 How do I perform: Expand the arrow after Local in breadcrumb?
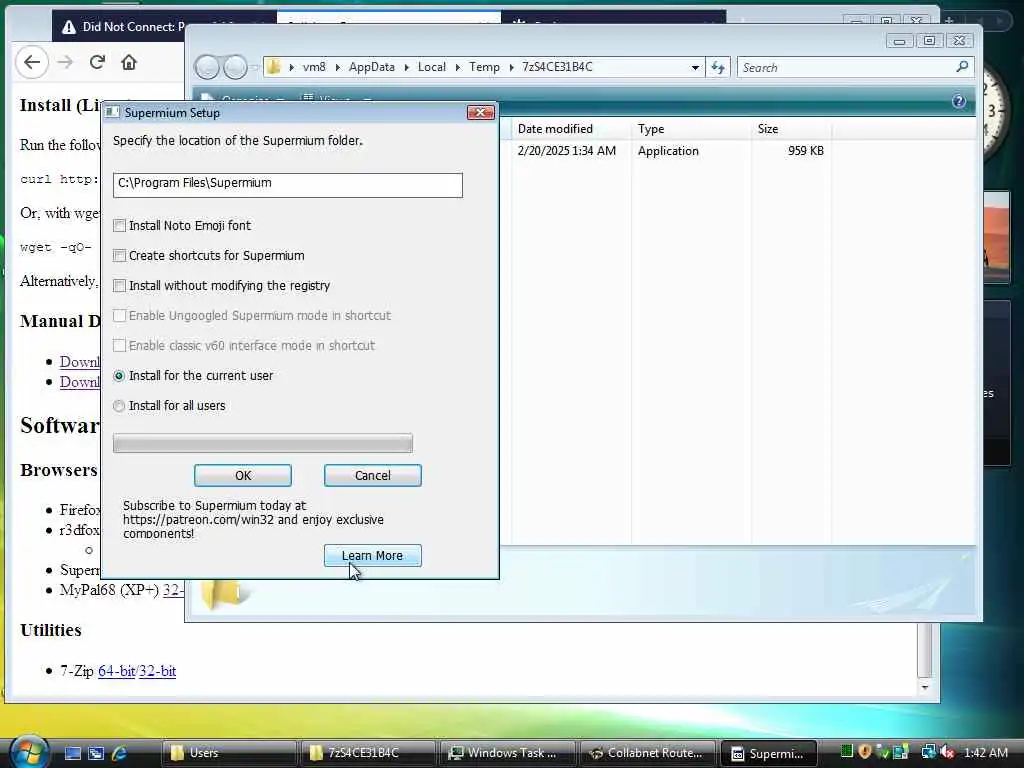click(x=457, y=67)
